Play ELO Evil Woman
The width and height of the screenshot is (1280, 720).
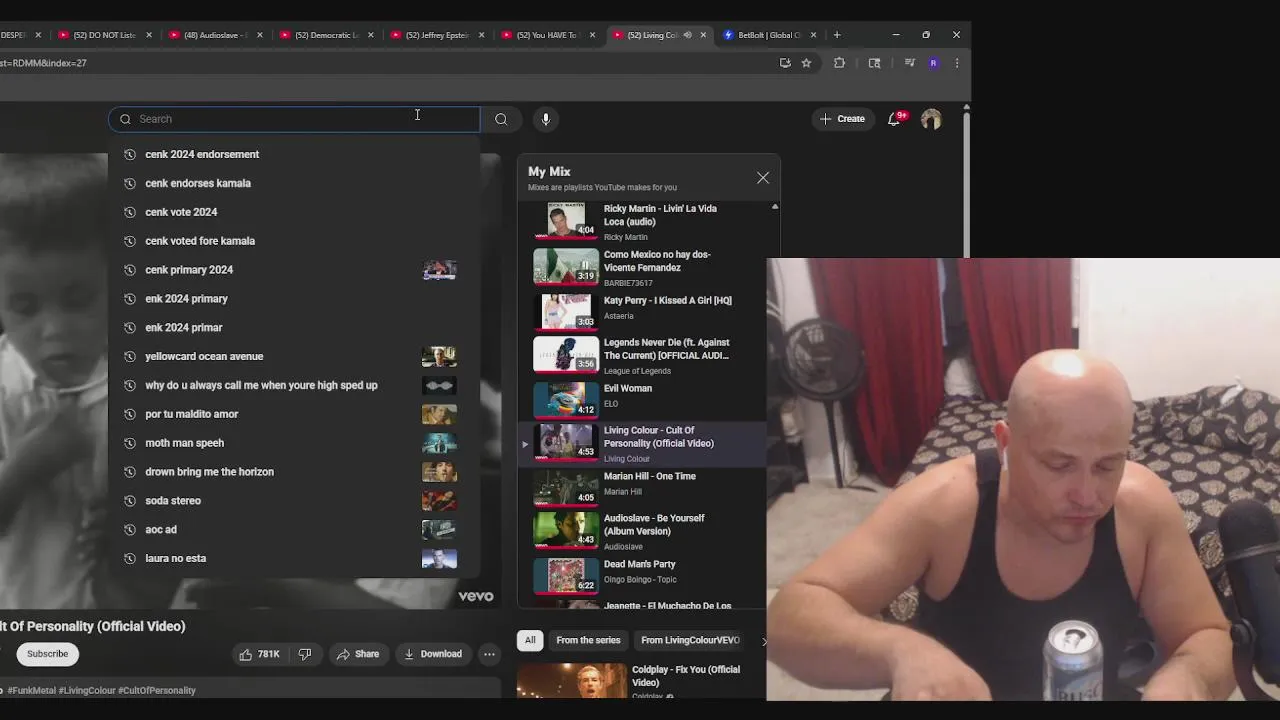tap(642, 399)
